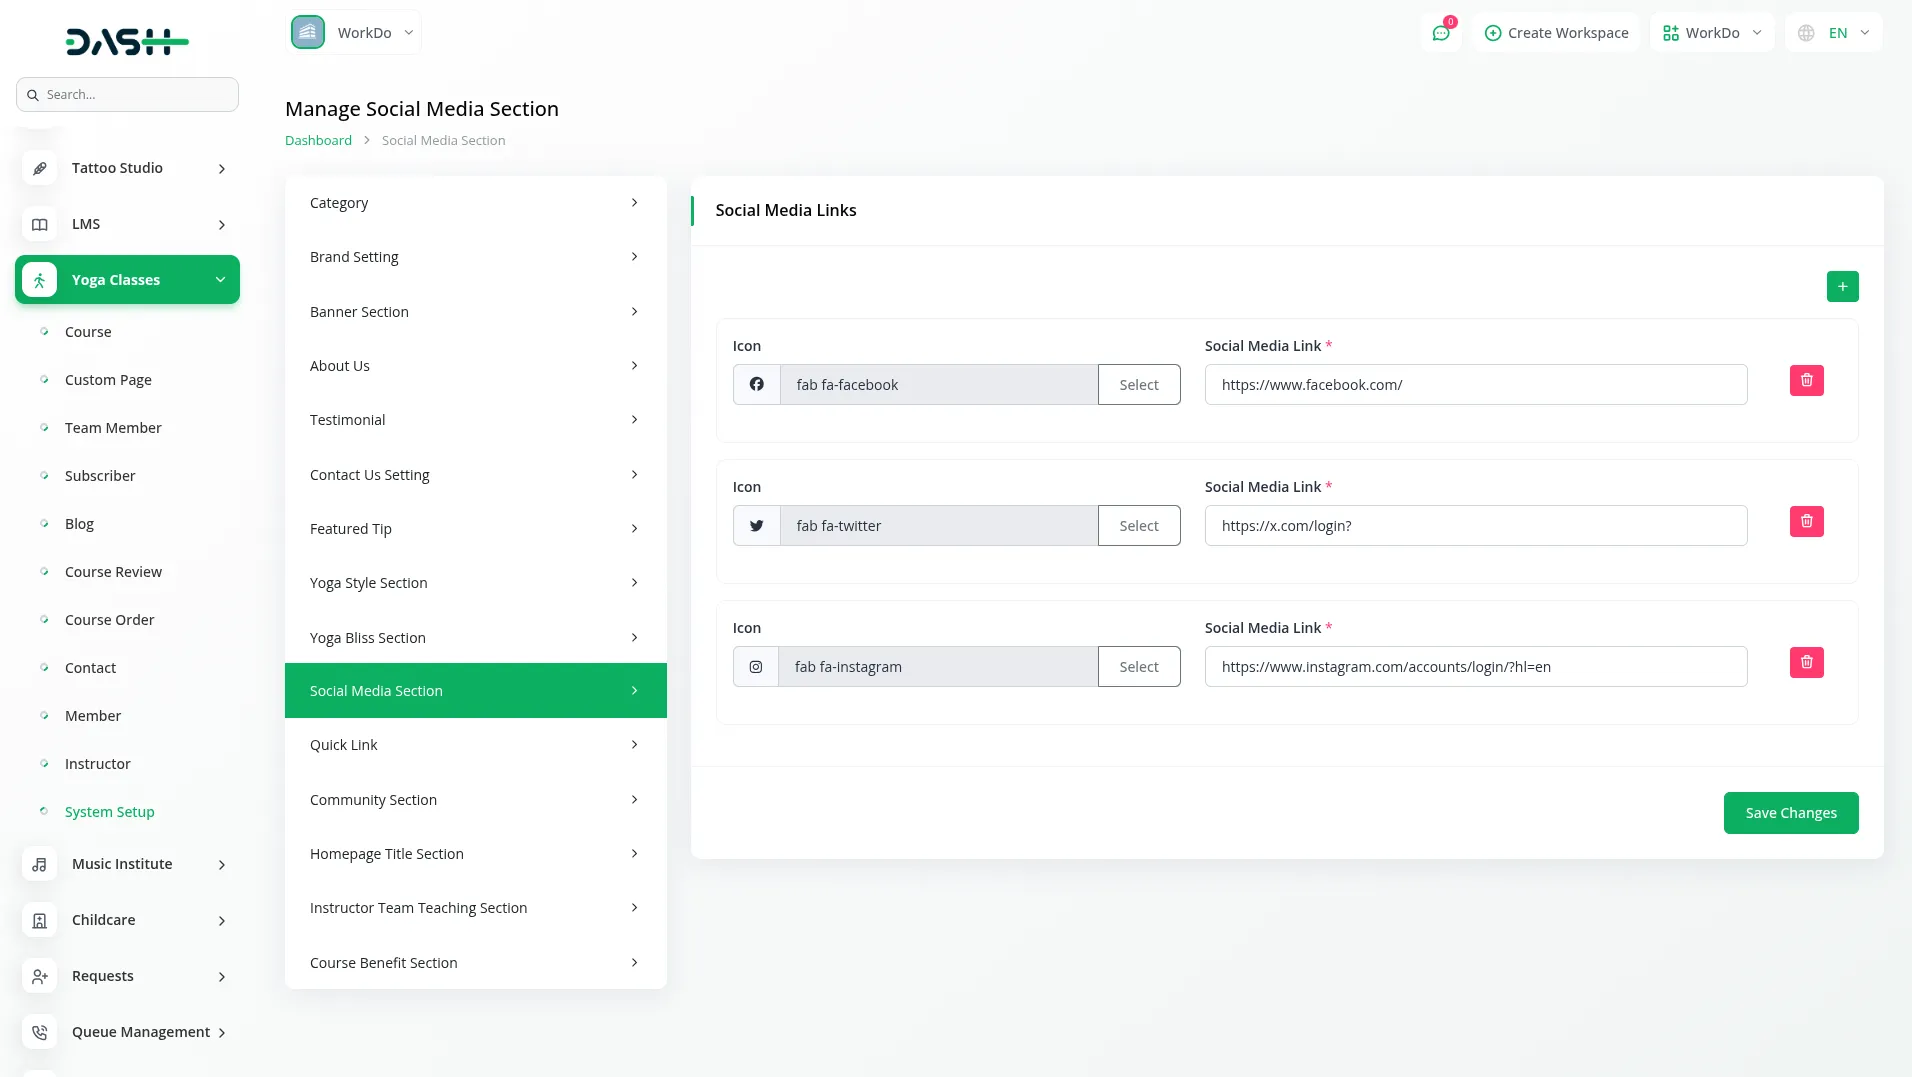
Task: Delete the Twitter social link row
Action: pos(1806,522)
